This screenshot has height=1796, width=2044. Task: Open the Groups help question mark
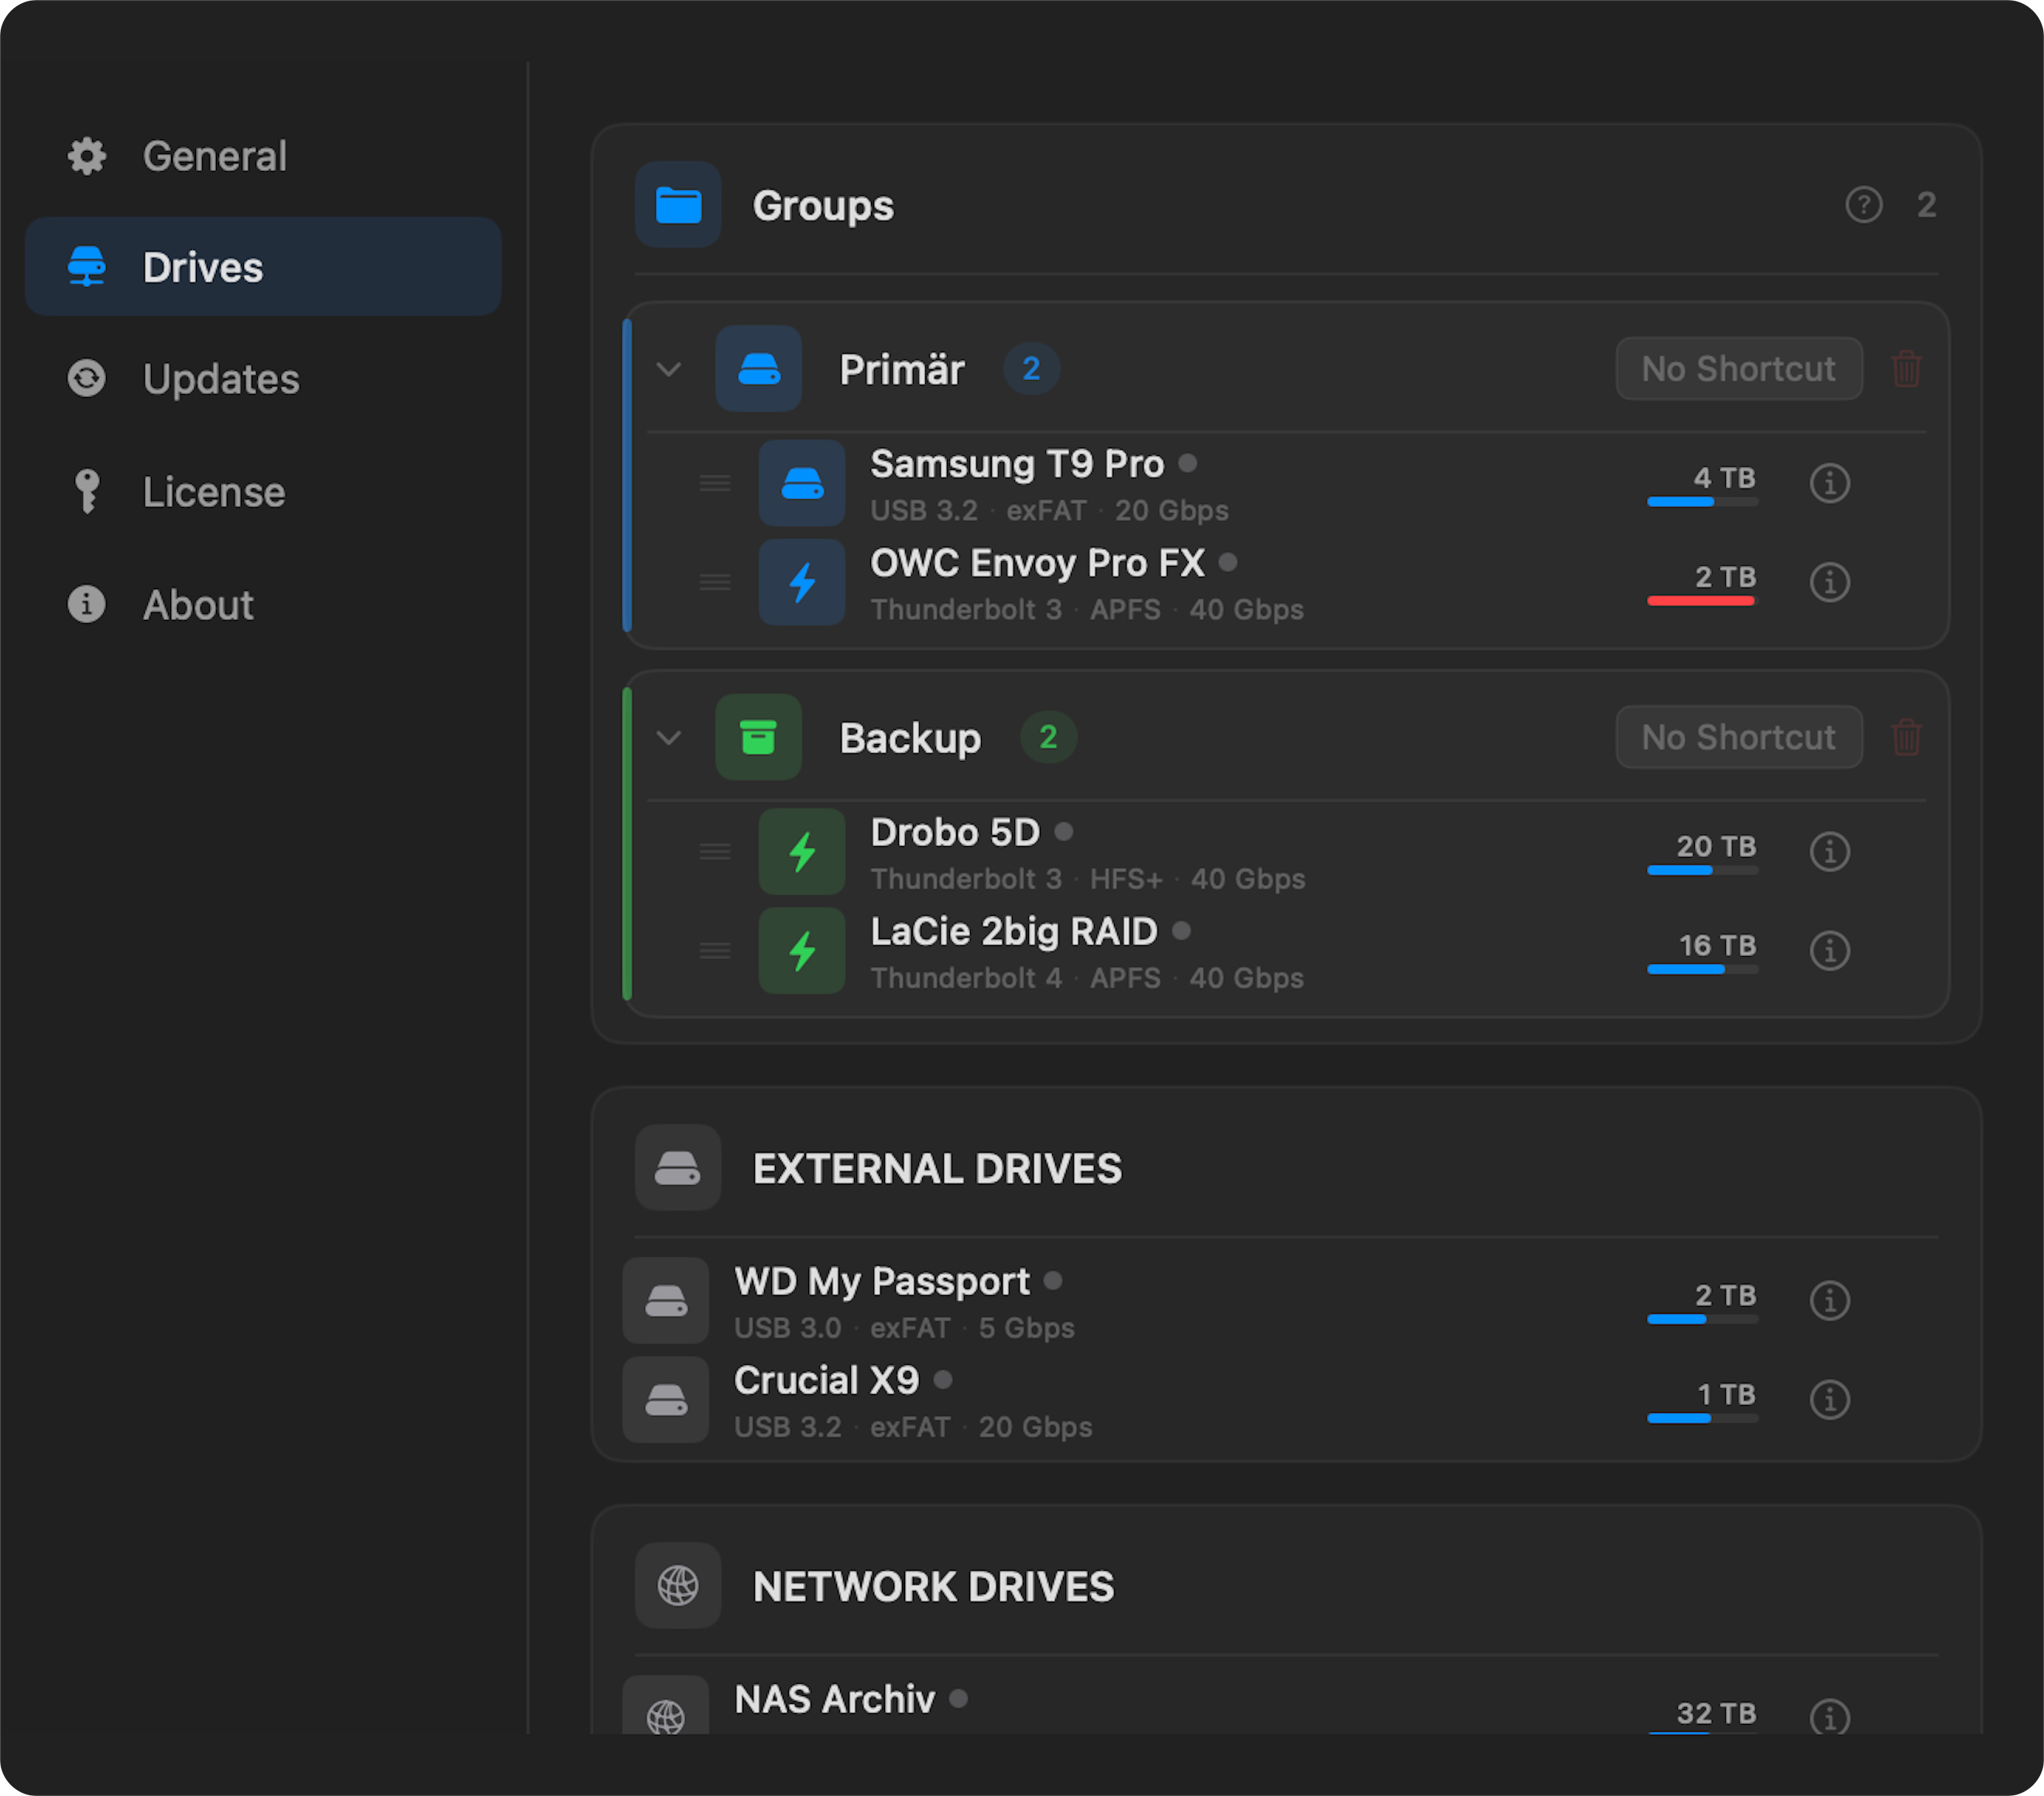1863,205
